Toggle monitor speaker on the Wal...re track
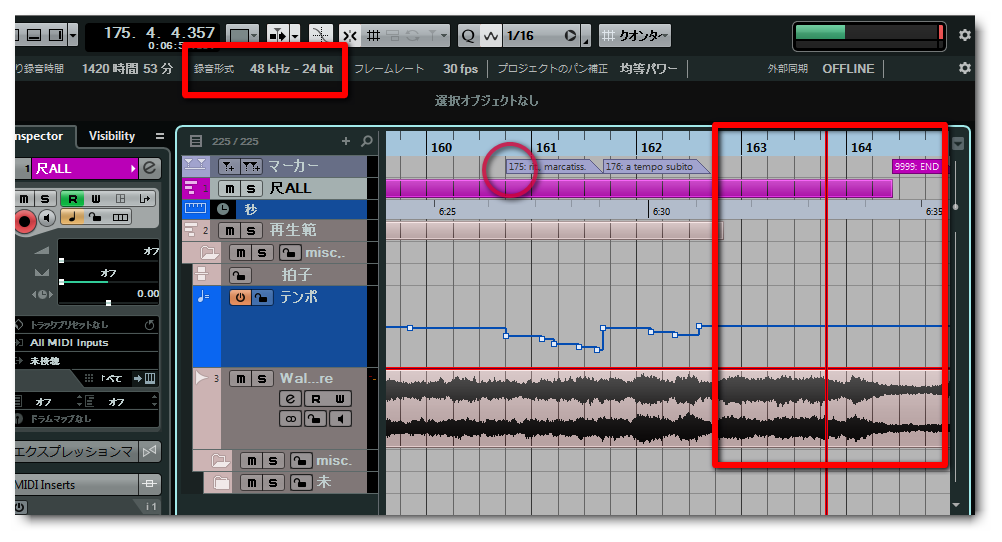 [339, 419]
